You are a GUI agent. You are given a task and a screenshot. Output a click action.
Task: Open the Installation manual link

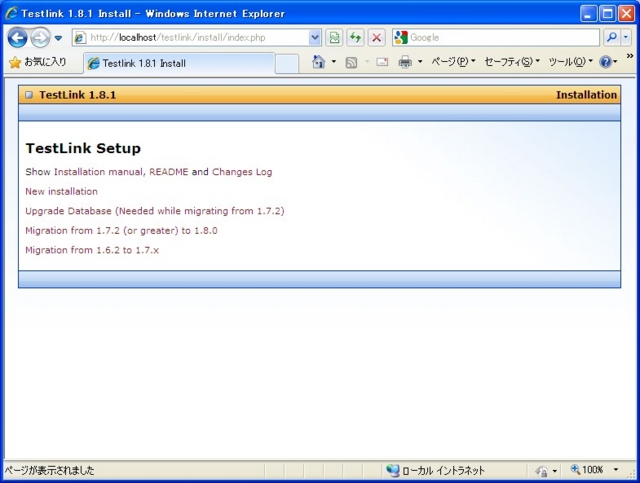tap(98, 172)
